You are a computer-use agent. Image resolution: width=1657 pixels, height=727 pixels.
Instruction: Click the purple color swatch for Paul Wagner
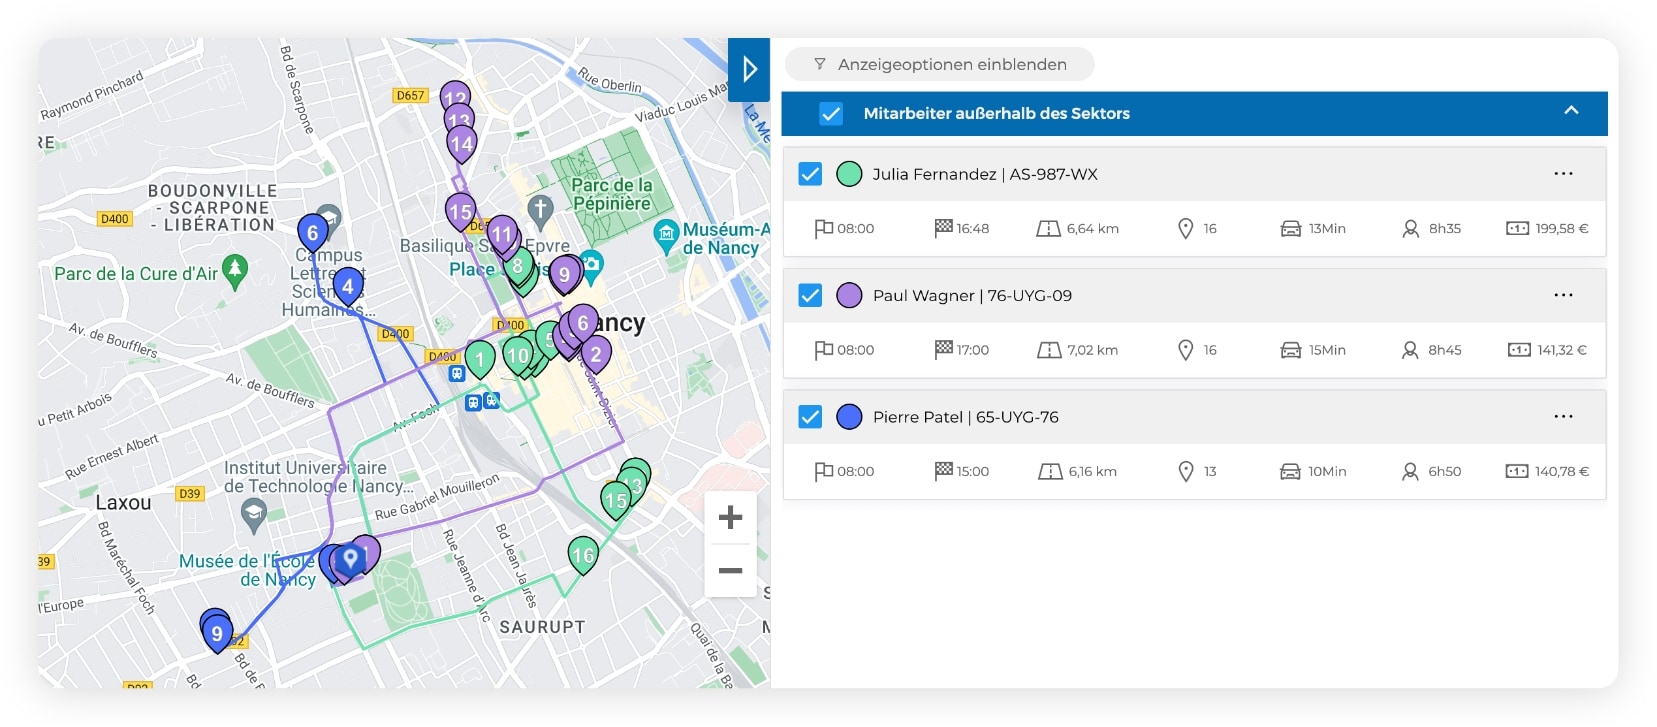(x=849, y=296)
